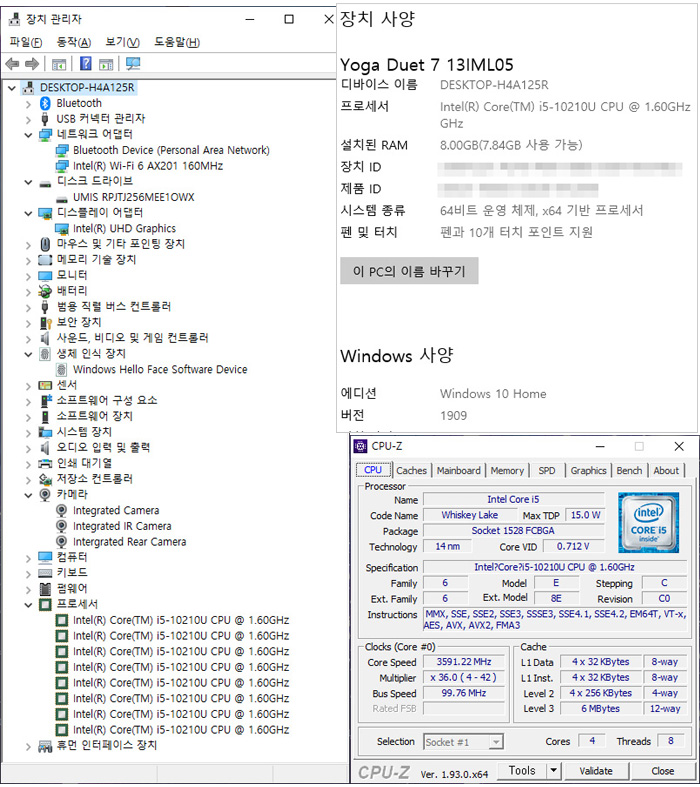
Task: Open the 파일(F) menu
Action: point(26,42)
